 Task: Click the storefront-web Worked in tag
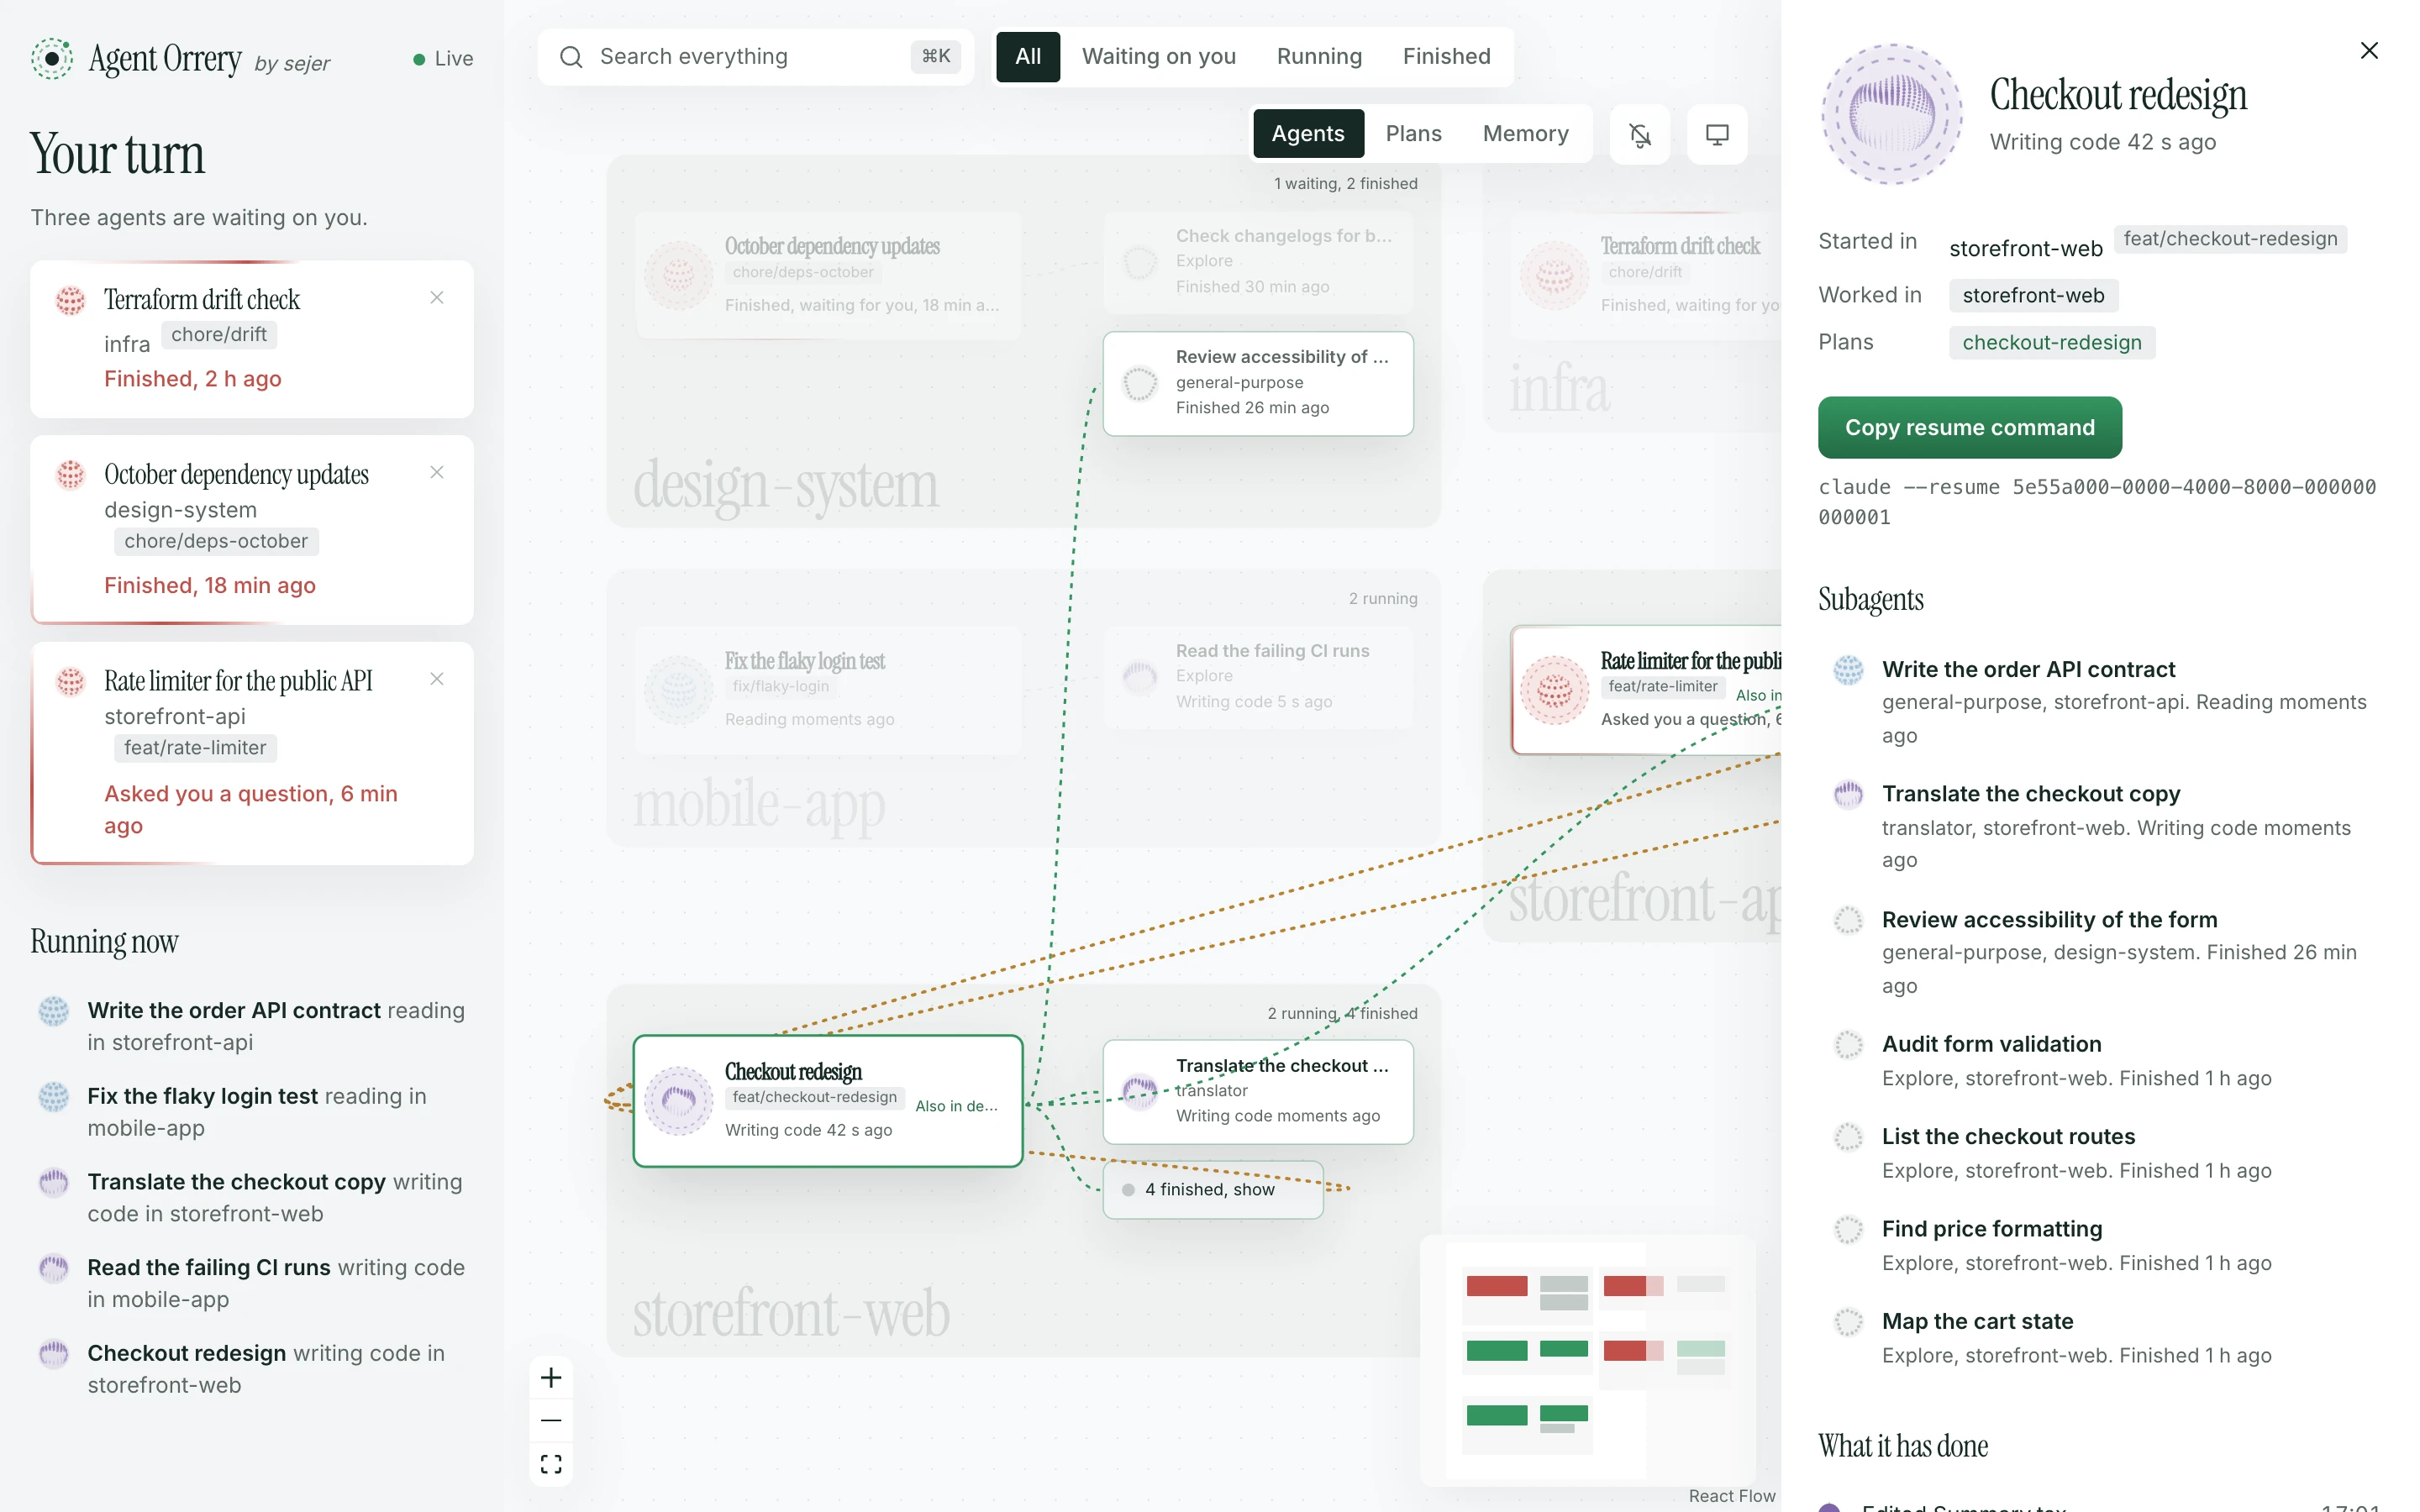click(2033, 296)
